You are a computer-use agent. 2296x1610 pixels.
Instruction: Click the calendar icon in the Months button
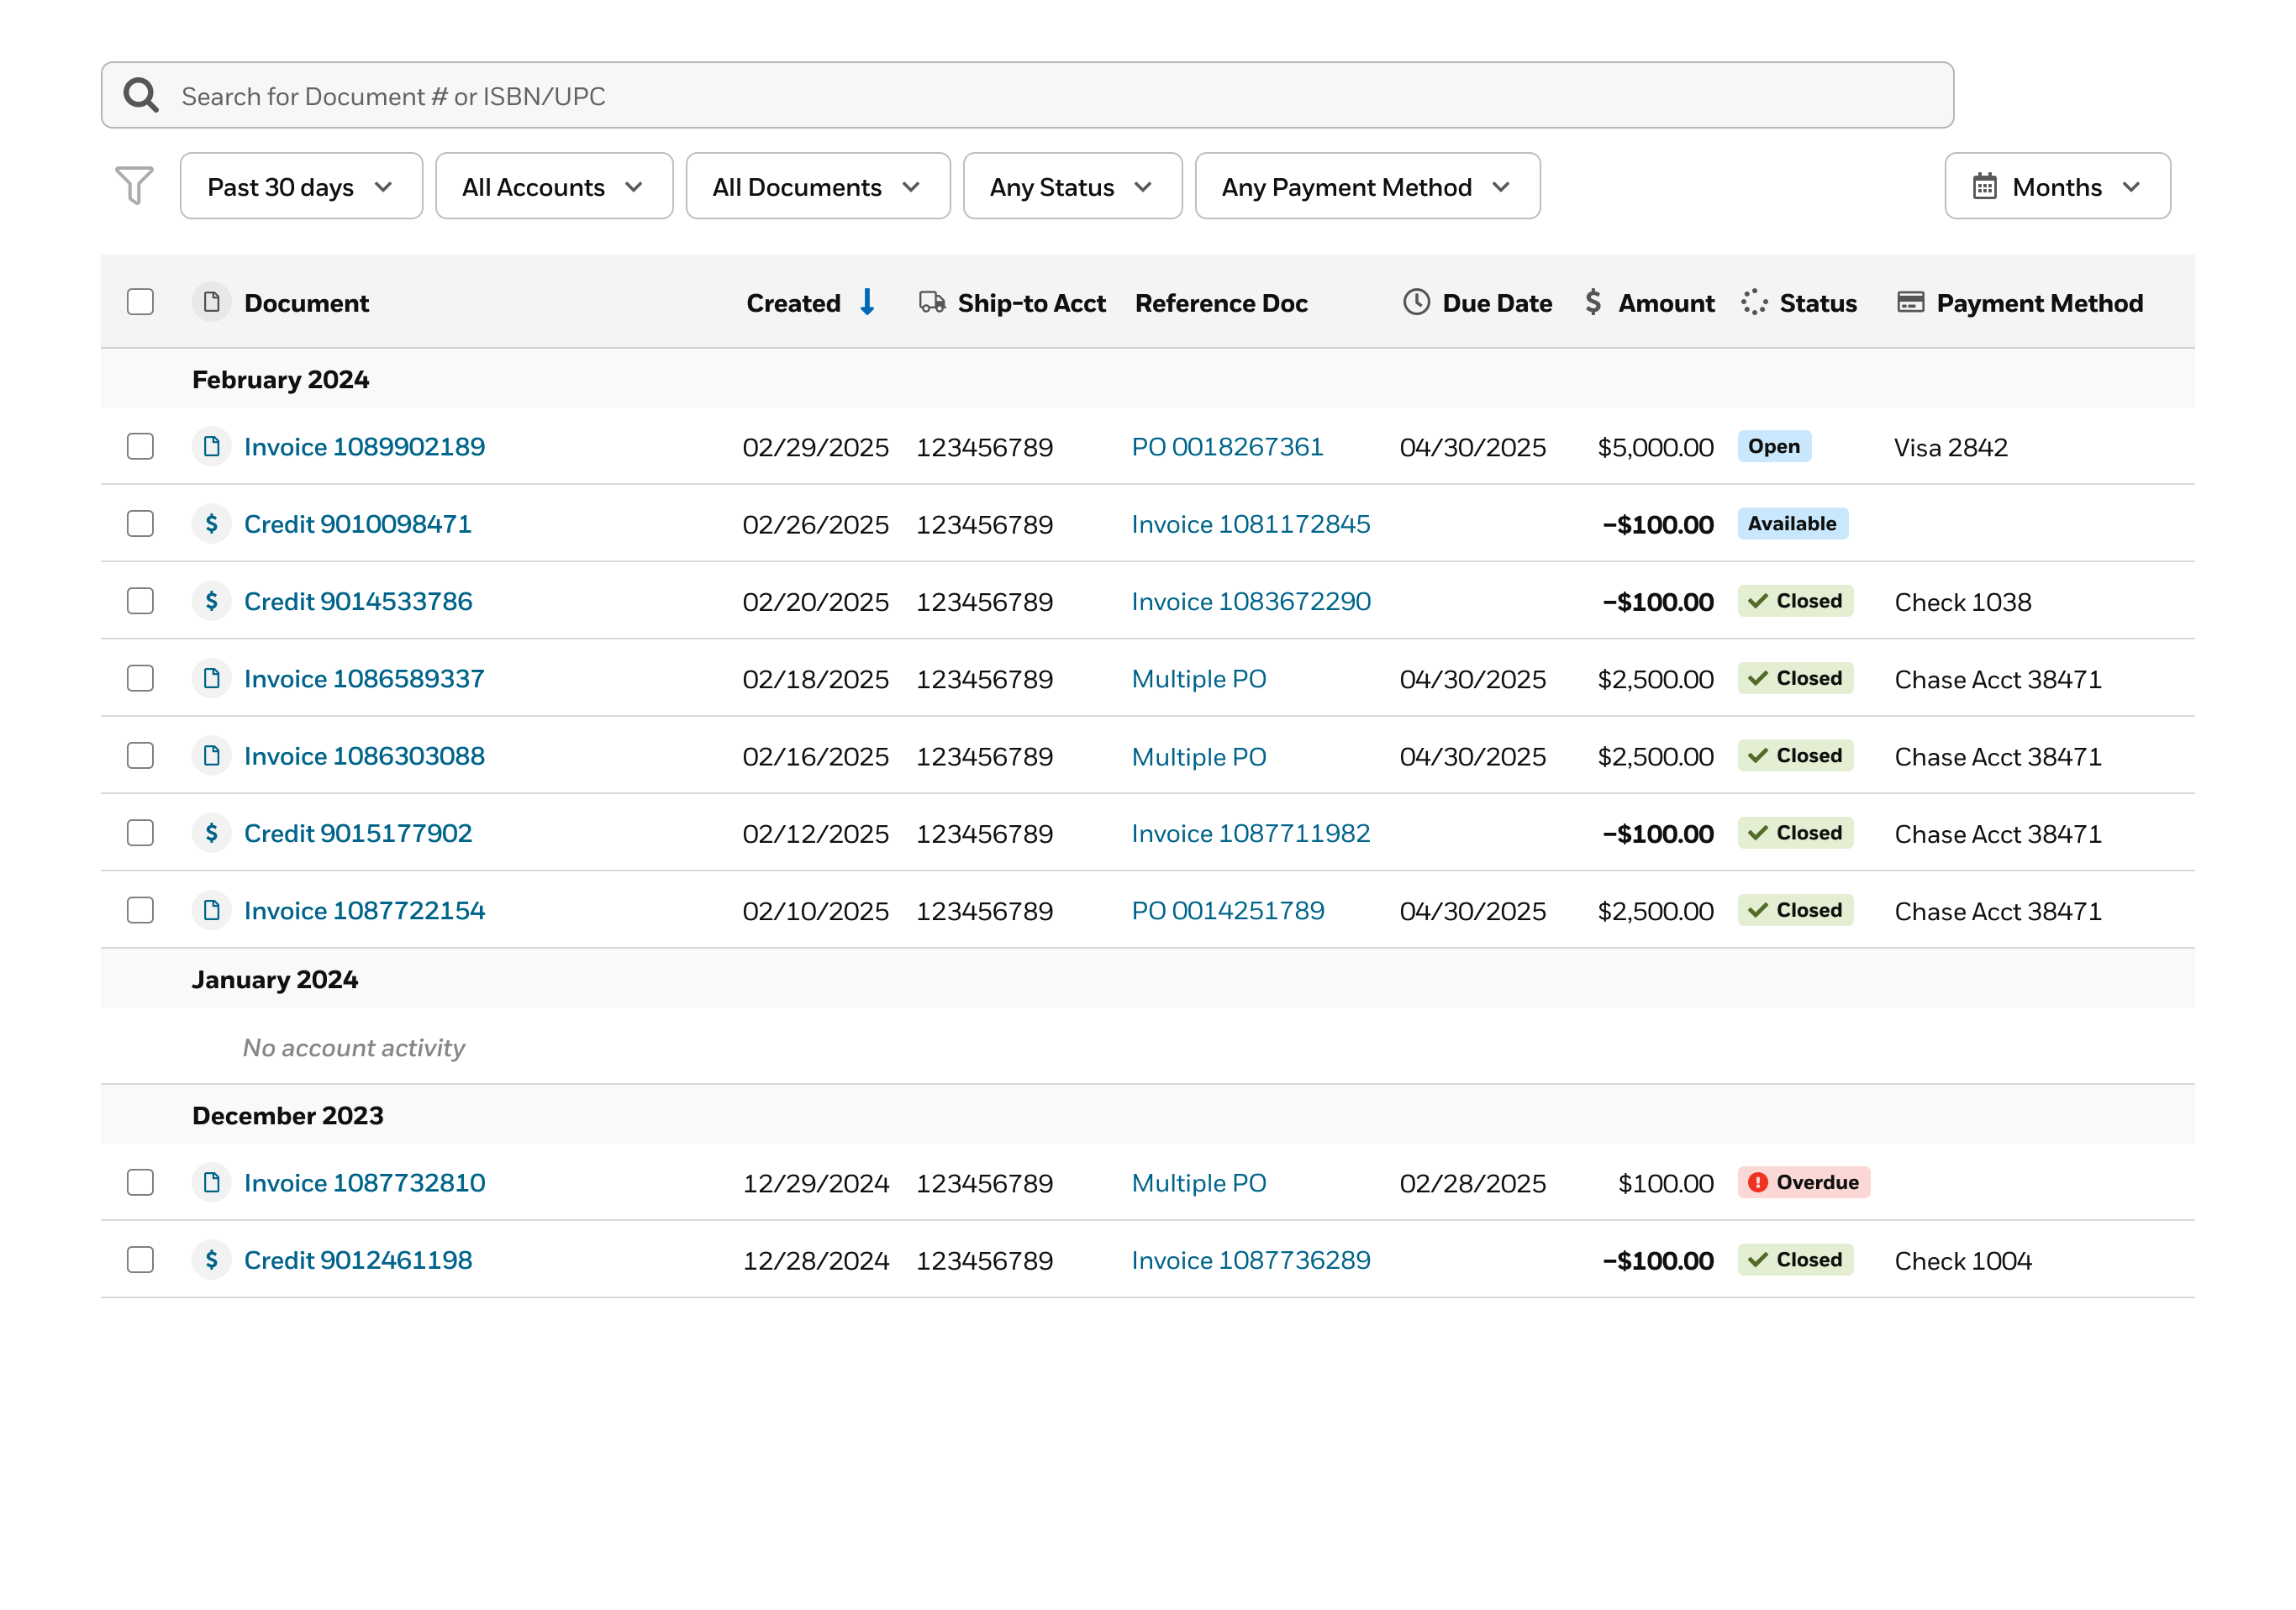point(1984,187)
